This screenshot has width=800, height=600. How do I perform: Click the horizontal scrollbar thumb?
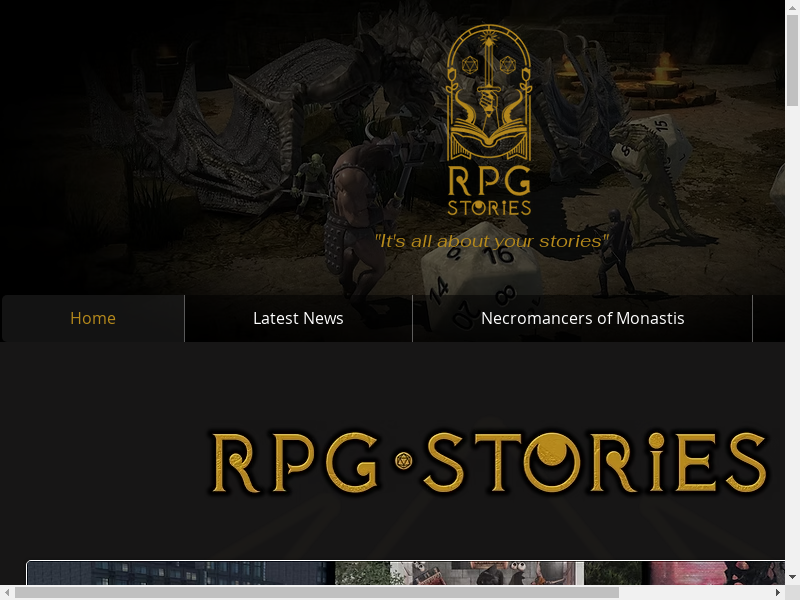[x=316, y=592]
